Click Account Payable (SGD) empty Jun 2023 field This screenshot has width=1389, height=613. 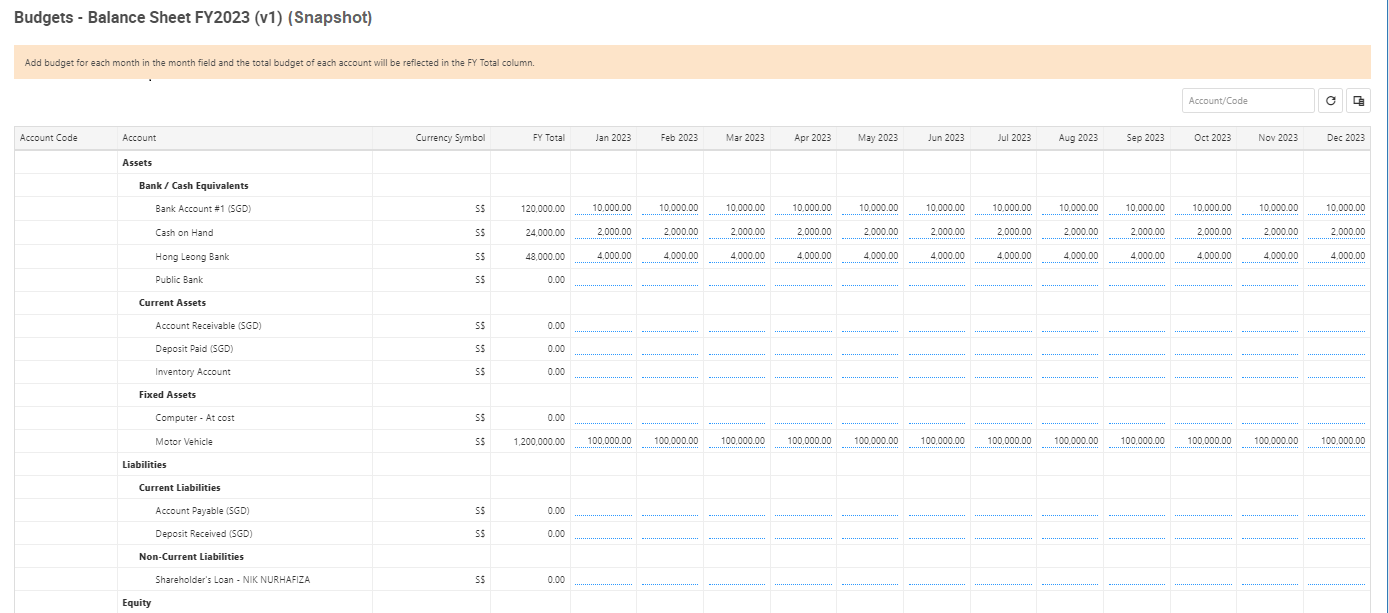pyautogui.click(x=937, y=510)
